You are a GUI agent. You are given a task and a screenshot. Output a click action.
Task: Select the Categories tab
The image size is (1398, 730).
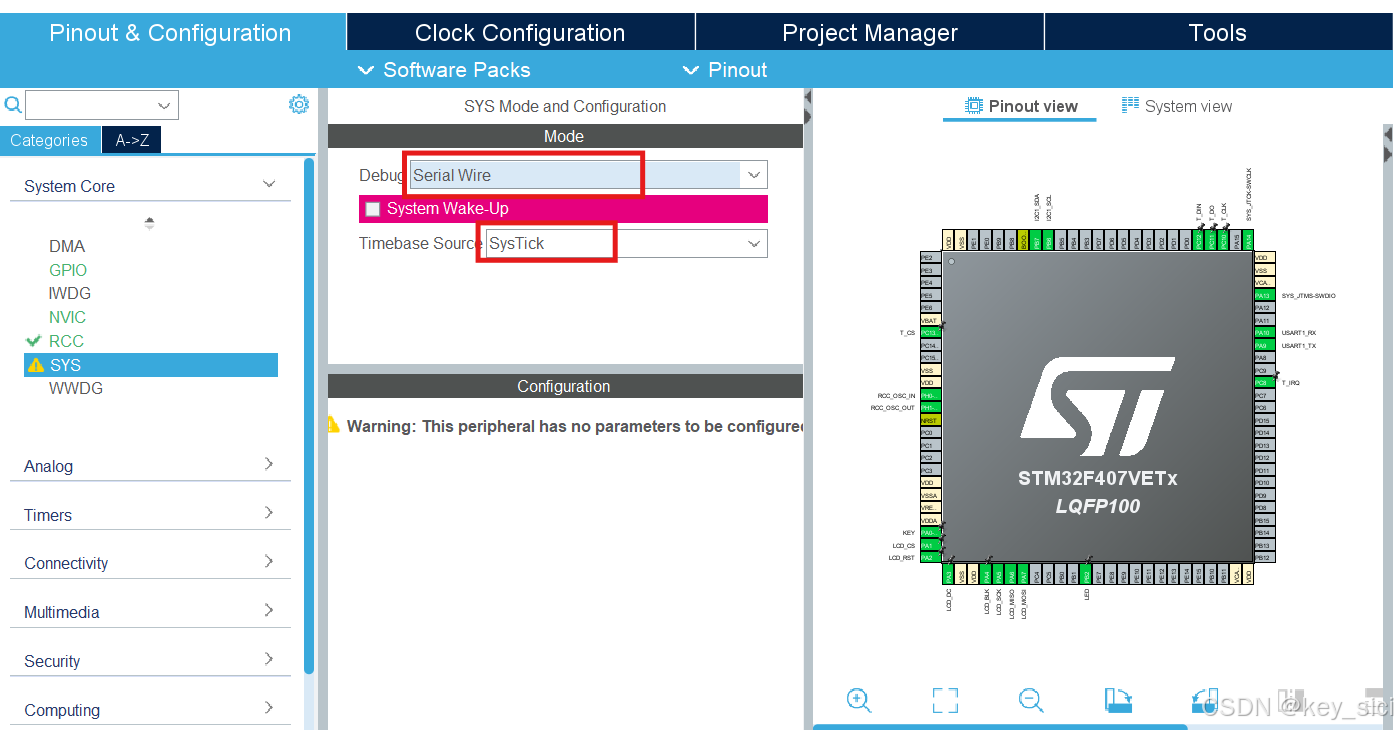(x=49, y=140)
